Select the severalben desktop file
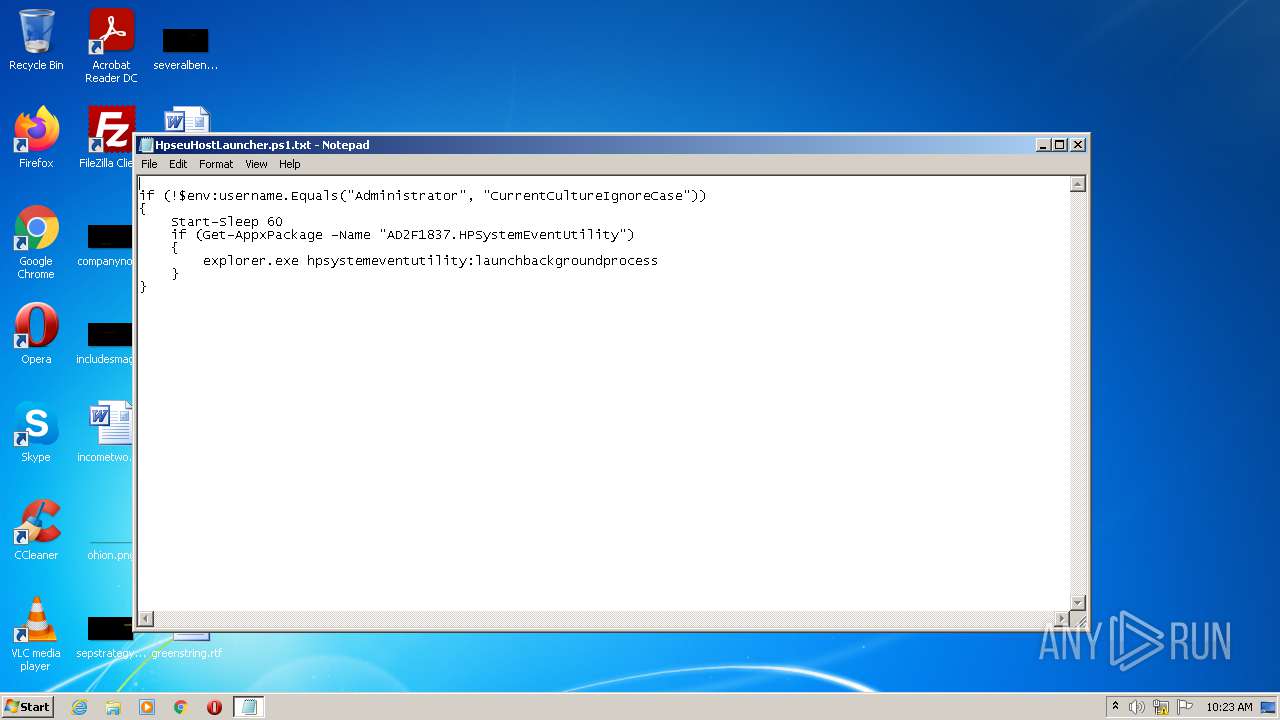 click(x=185, y=48)
